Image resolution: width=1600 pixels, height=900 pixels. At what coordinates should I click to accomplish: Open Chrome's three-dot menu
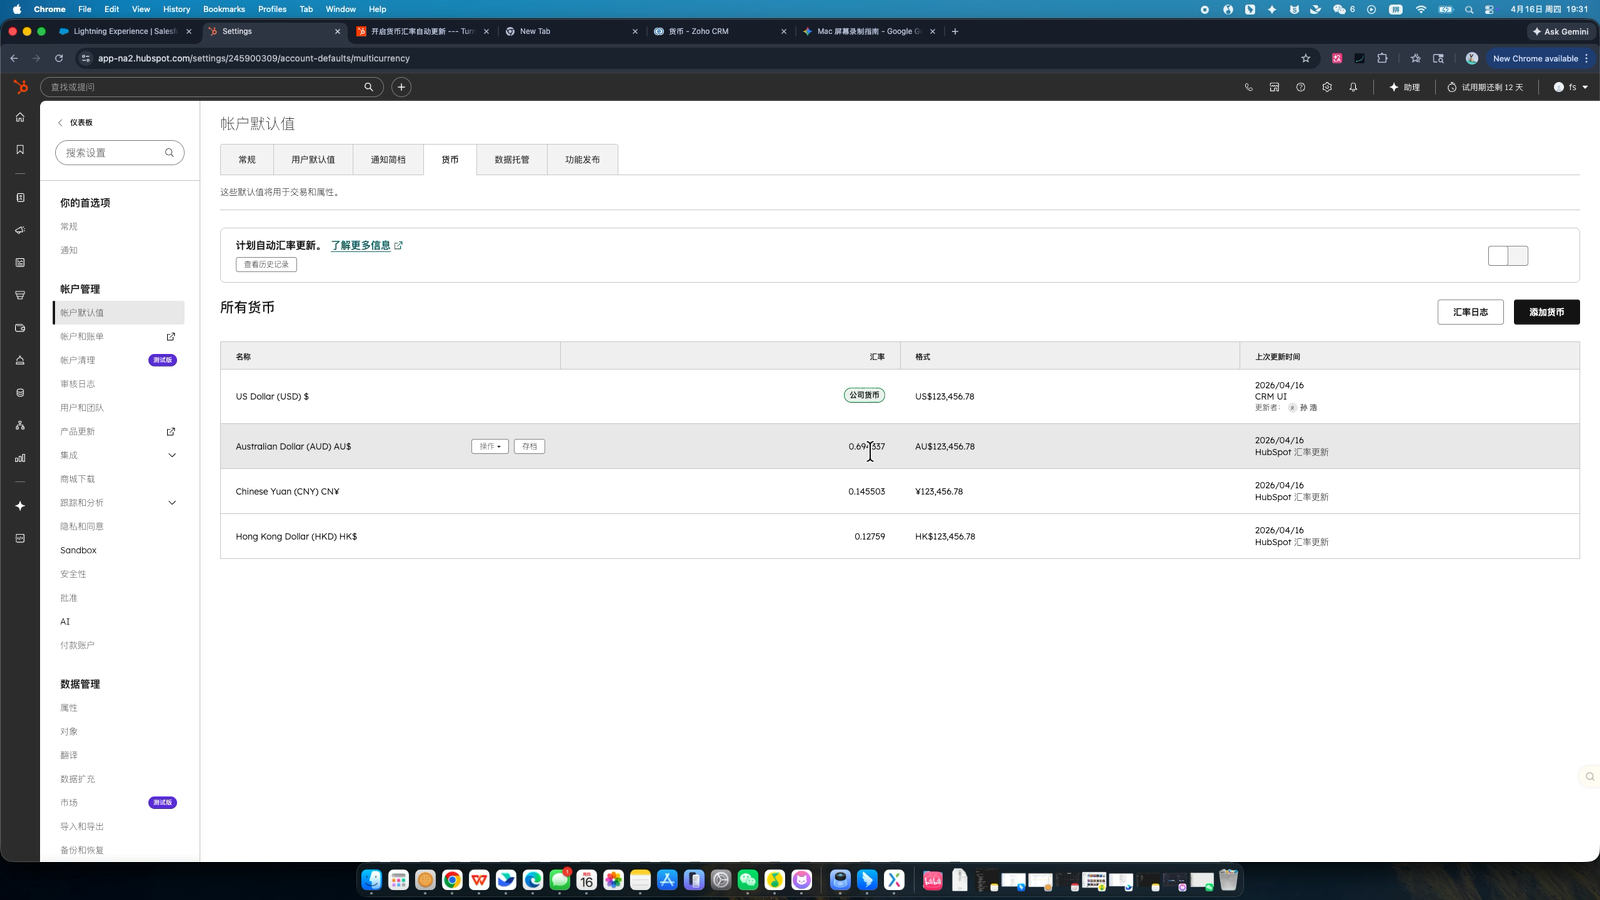tap(1587, 58)
